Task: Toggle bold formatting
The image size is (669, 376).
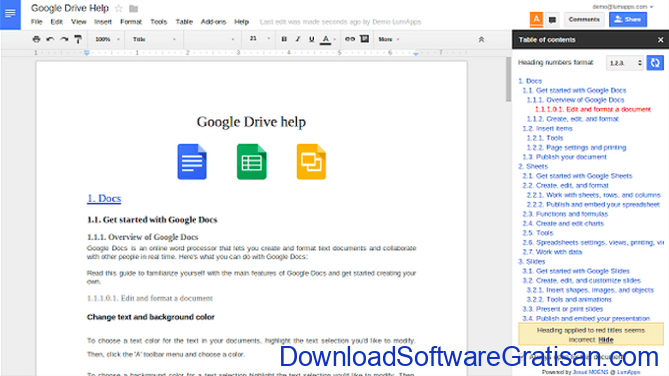Action: pyautogui.click(x=284, y=39)
